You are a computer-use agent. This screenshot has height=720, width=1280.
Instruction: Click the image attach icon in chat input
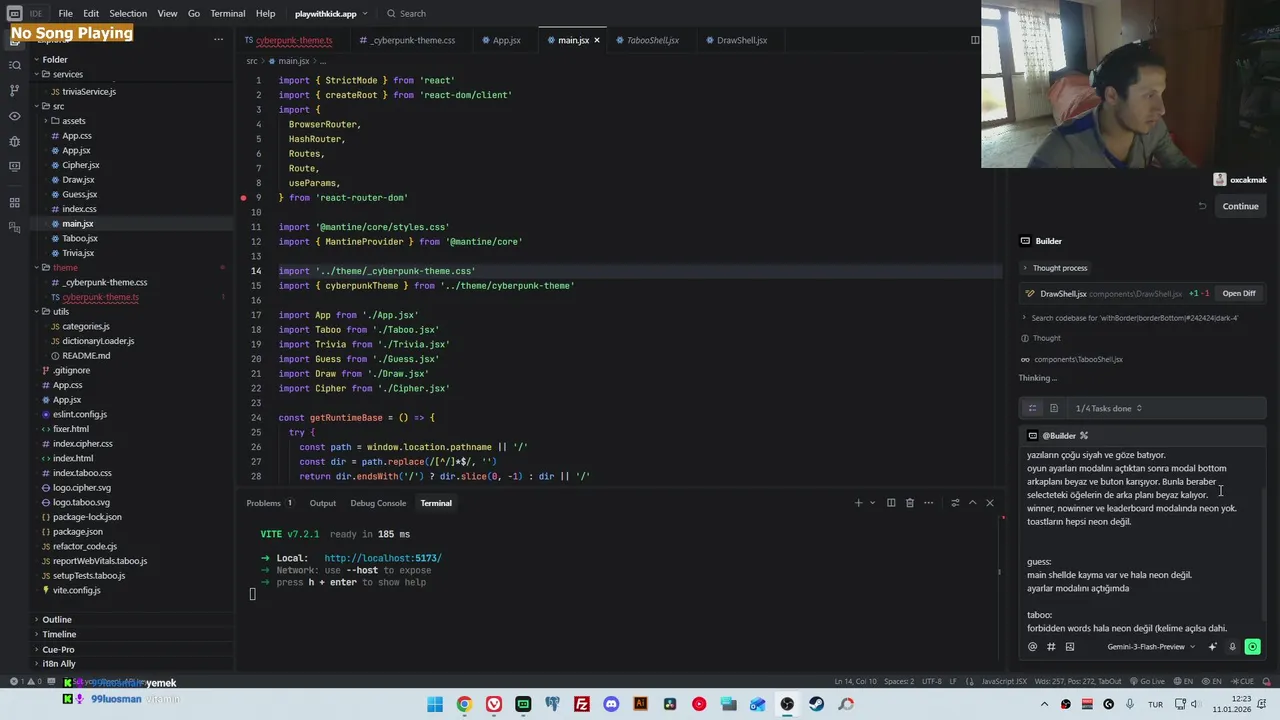[x=1069, y=647]
